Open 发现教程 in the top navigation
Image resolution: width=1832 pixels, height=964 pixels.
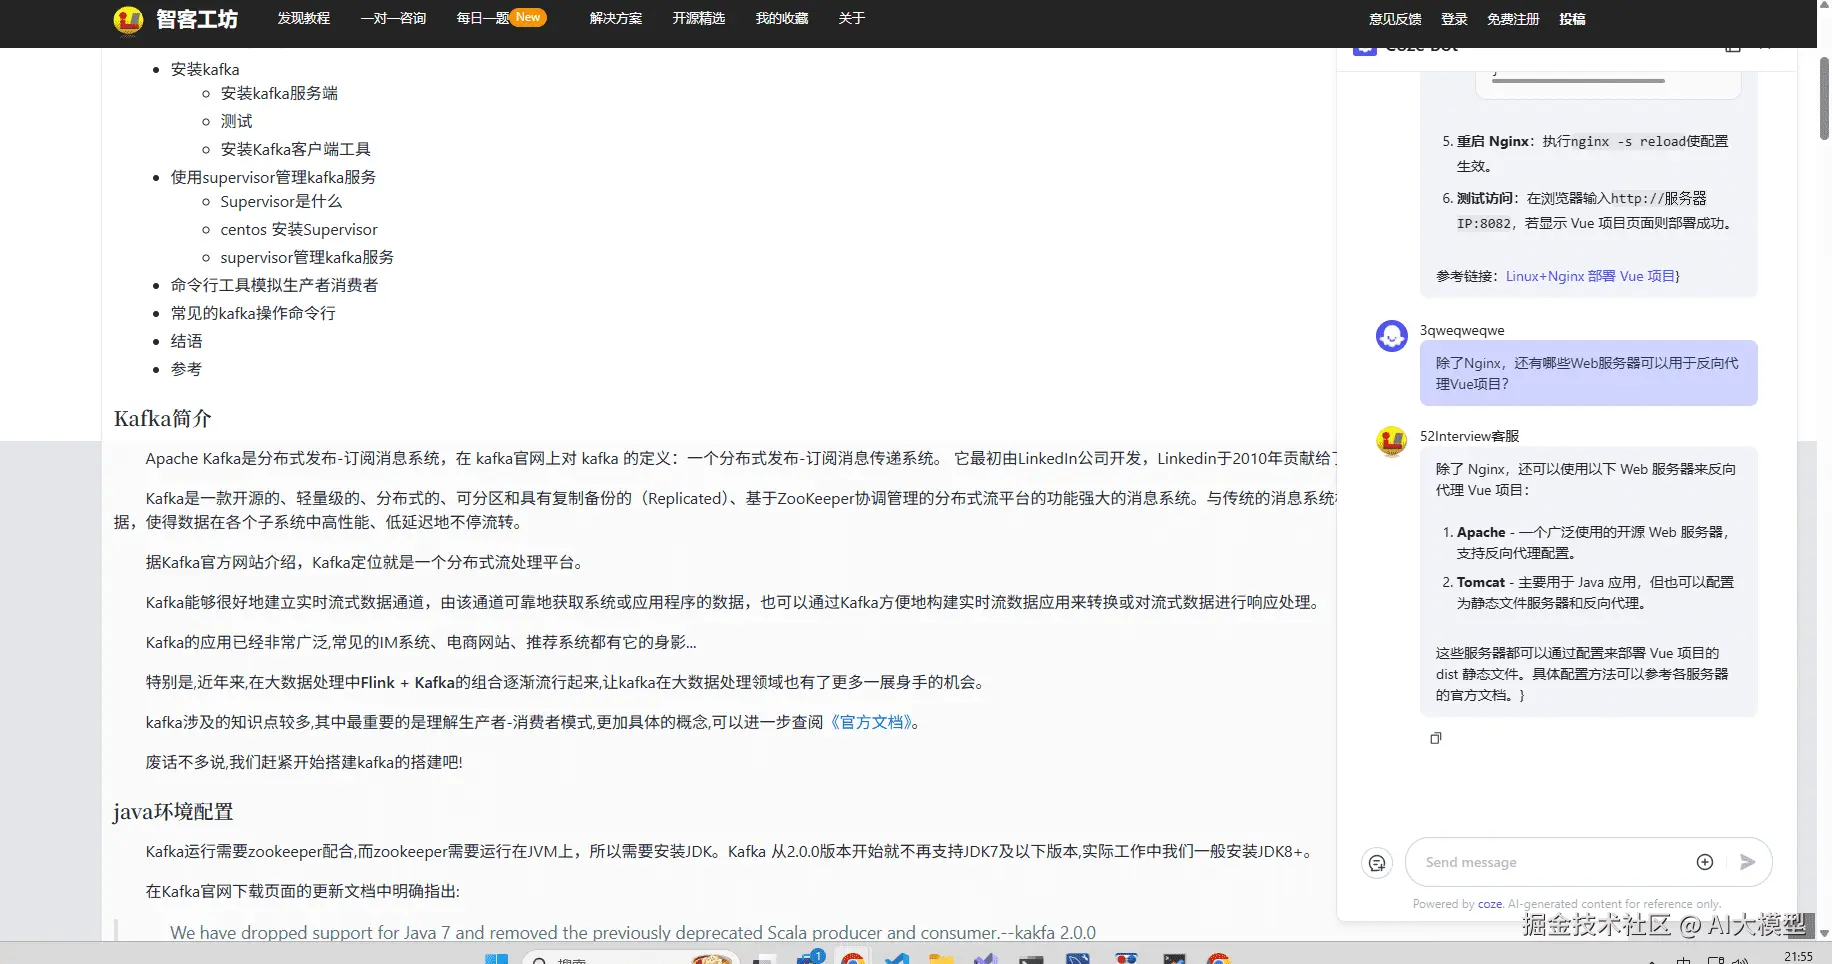304,19
